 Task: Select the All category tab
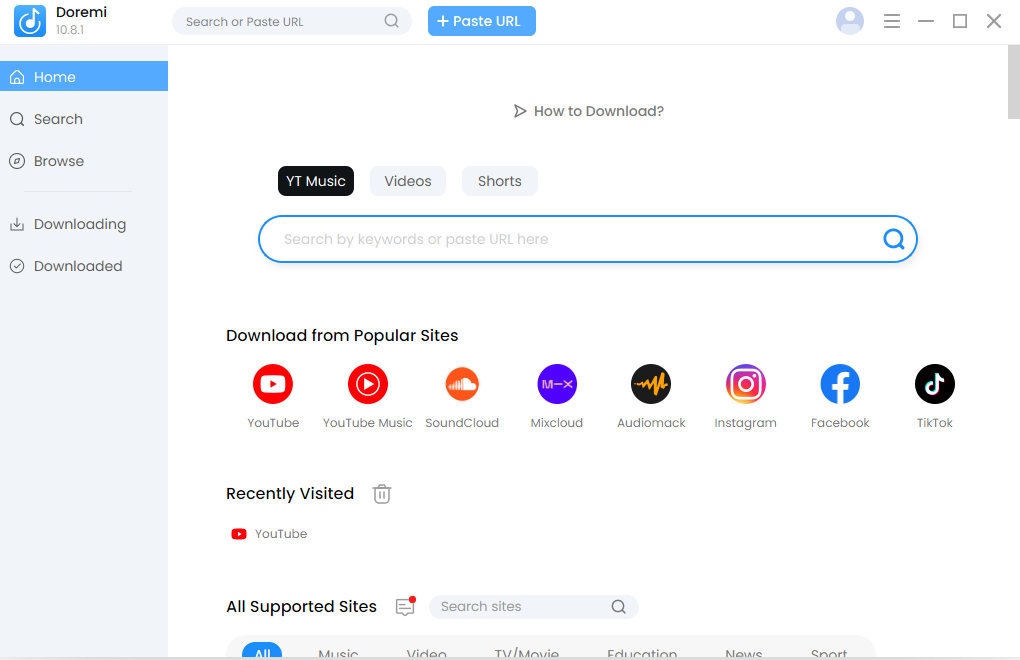click(x=262, y=651)
